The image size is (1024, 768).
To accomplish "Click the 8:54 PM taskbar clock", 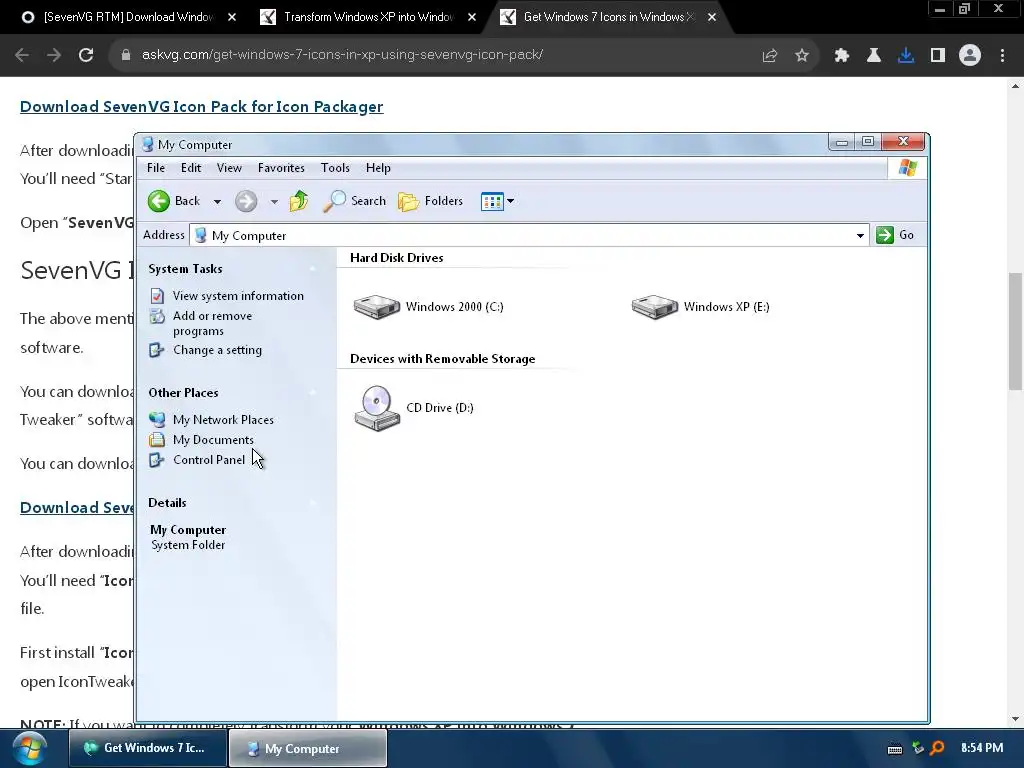I will (x=982, y=748).
